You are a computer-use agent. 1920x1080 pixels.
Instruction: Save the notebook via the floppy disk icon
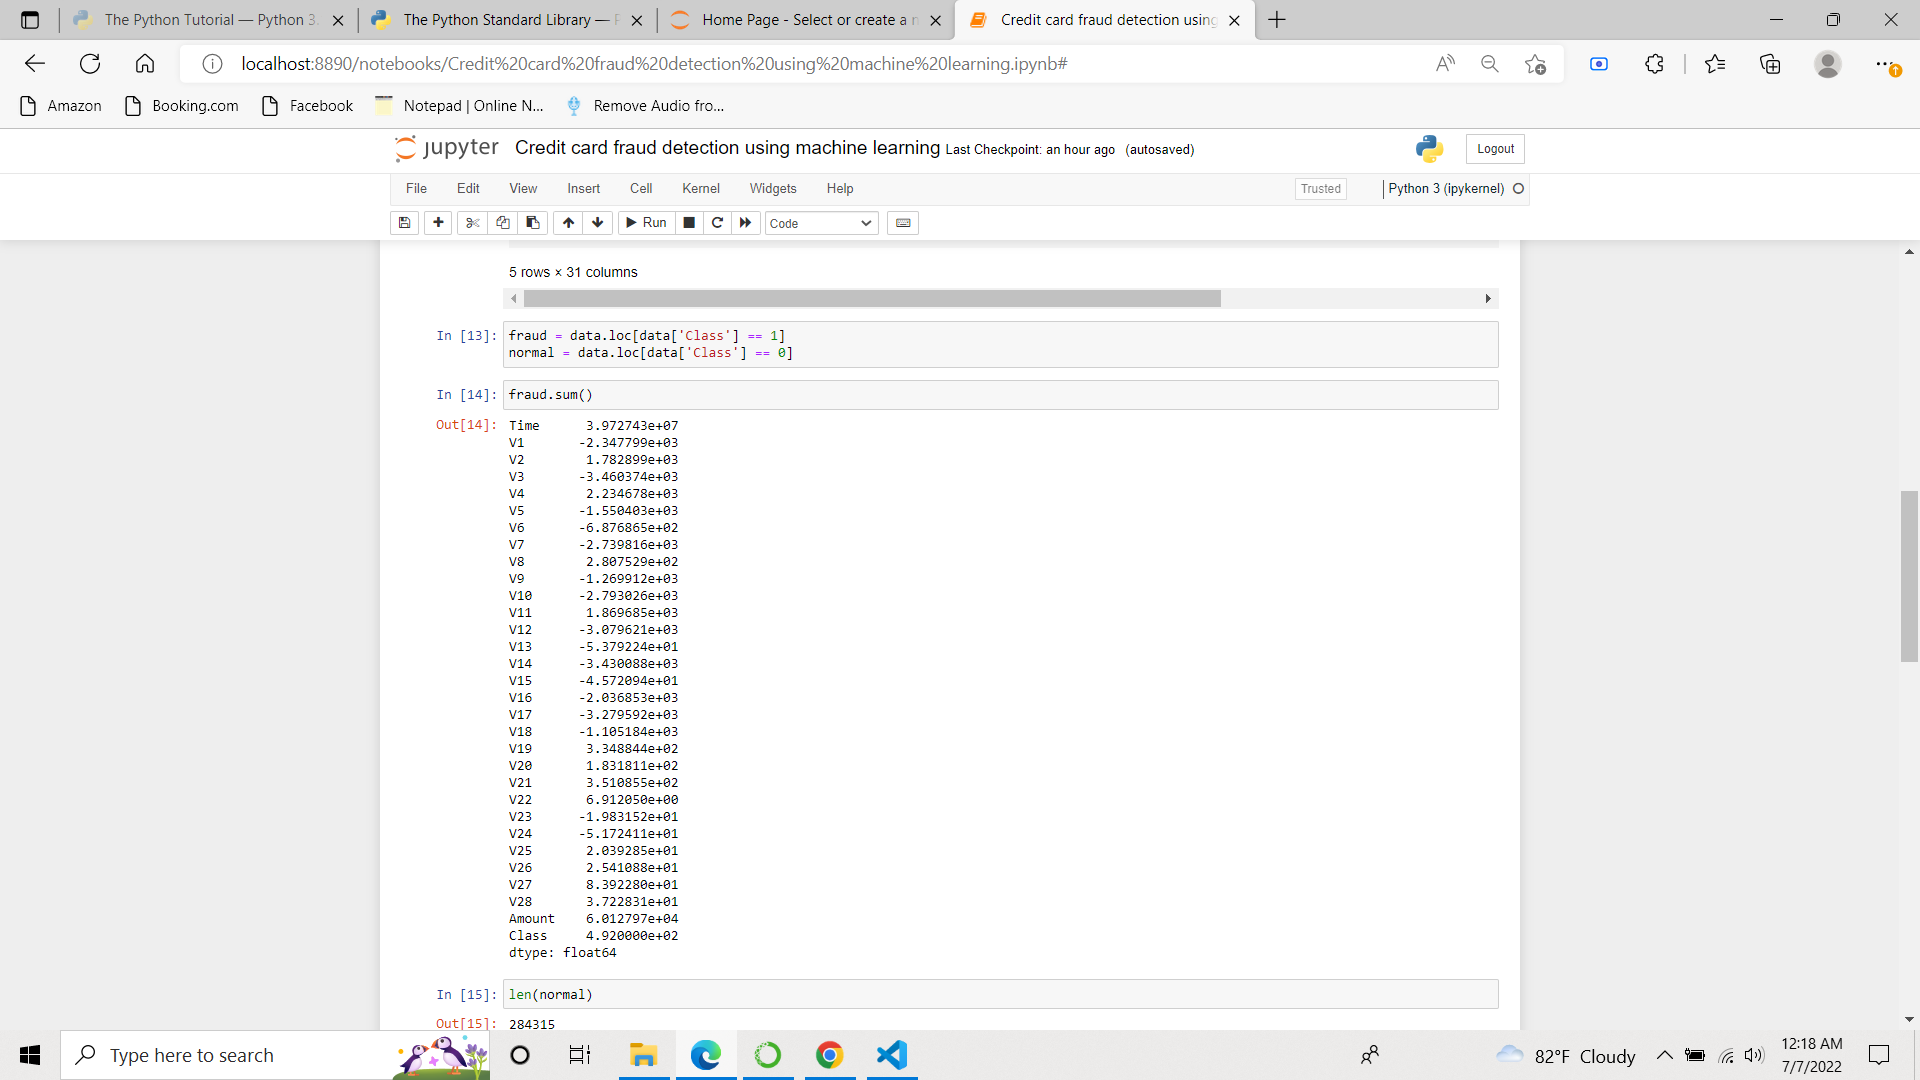pyautogui.click(x=404, y=222)
